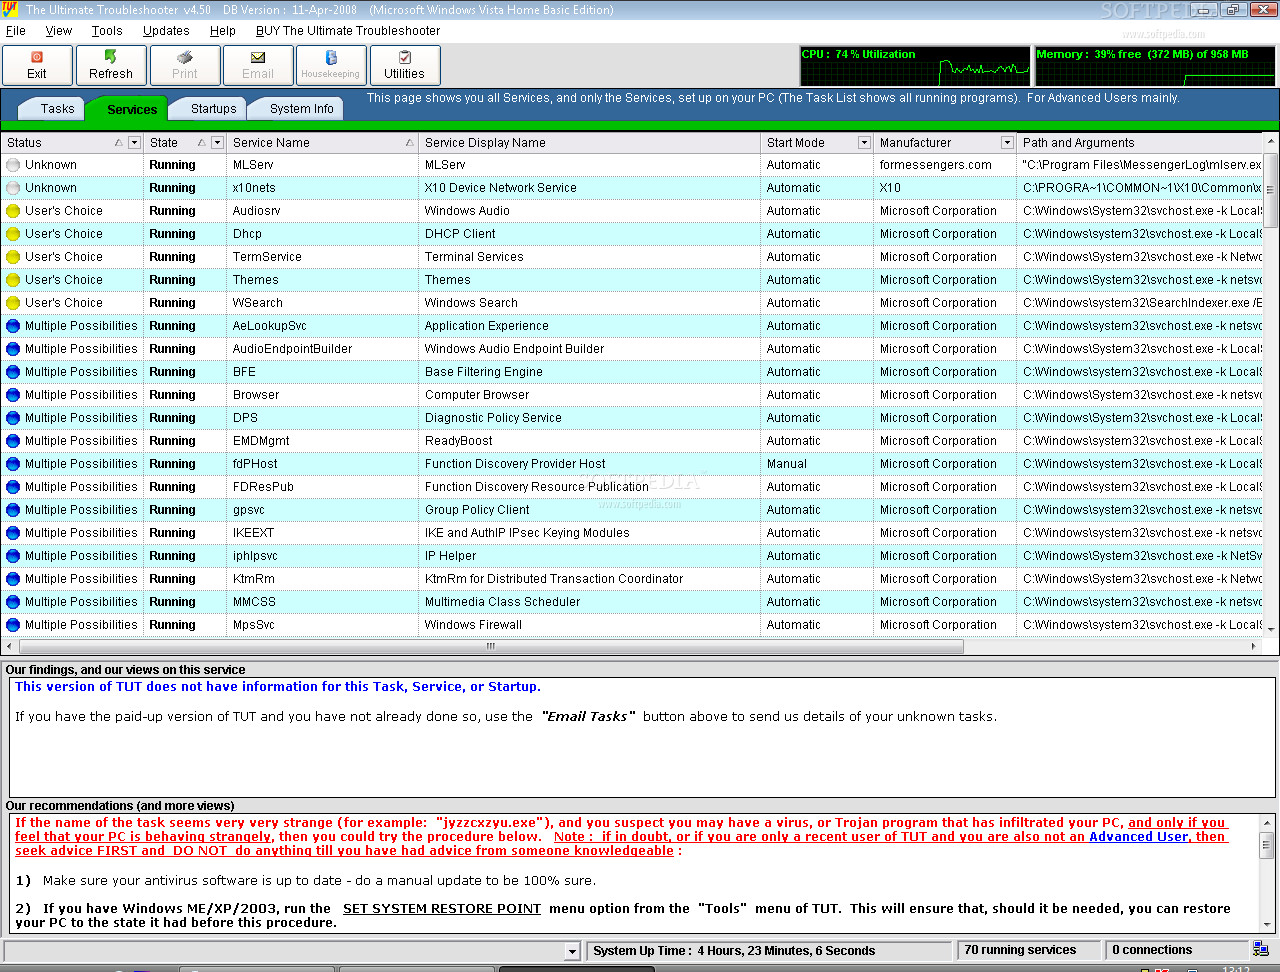Click the yellow status icon for TermService
Viewport: 1280px width, 972px height.
click(13, 257)
